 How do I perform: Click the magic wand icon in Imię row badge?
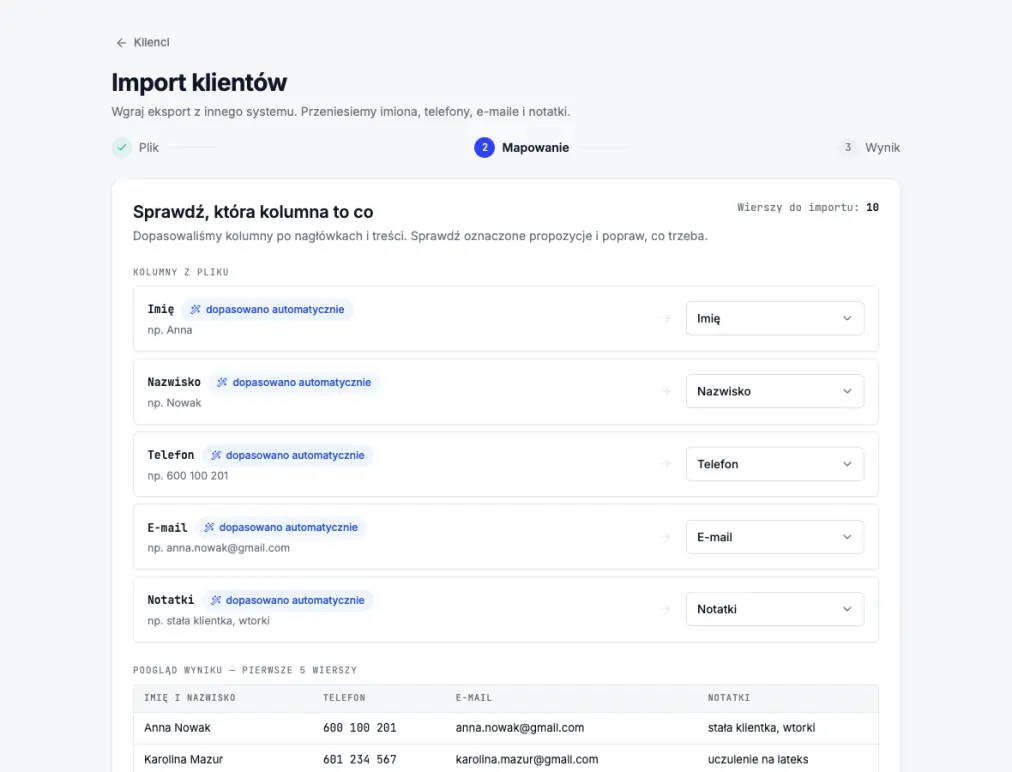pos(195,310)
